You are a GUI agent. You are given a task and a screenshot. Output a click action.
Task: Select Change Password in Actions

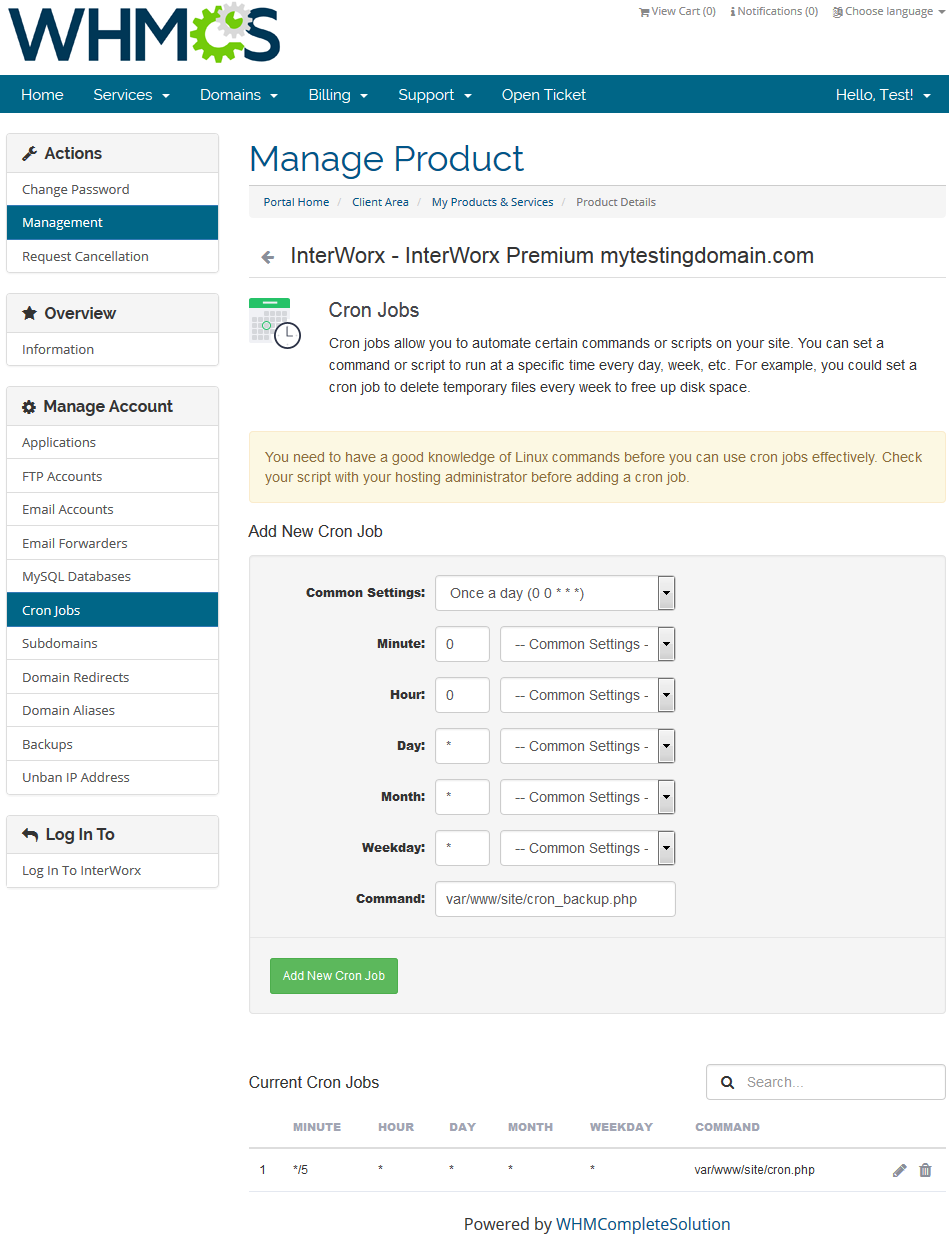click(112, 189)
